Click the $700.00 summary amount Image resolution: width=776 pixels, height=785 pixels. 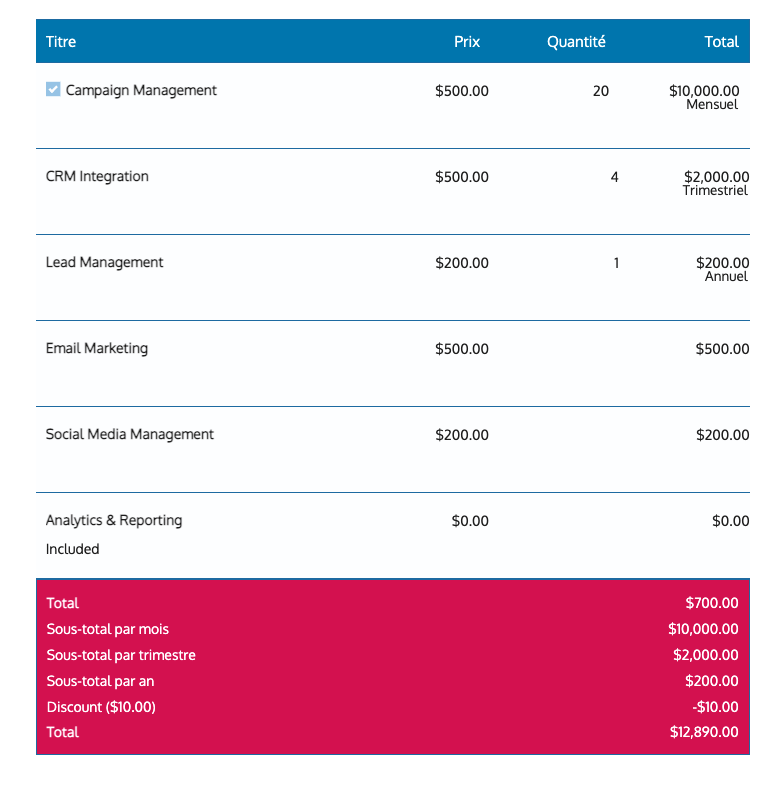pyautogui.click(x=711, y=603)
